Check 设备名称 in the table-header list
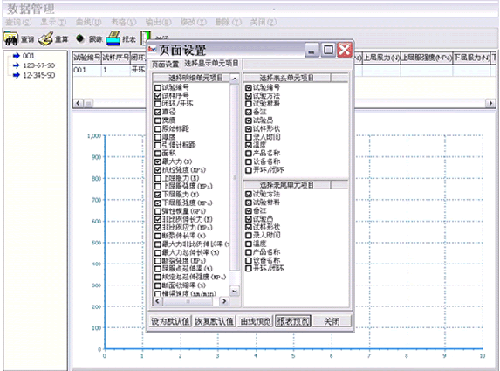 pyautogui.click(x=248, y=162)
